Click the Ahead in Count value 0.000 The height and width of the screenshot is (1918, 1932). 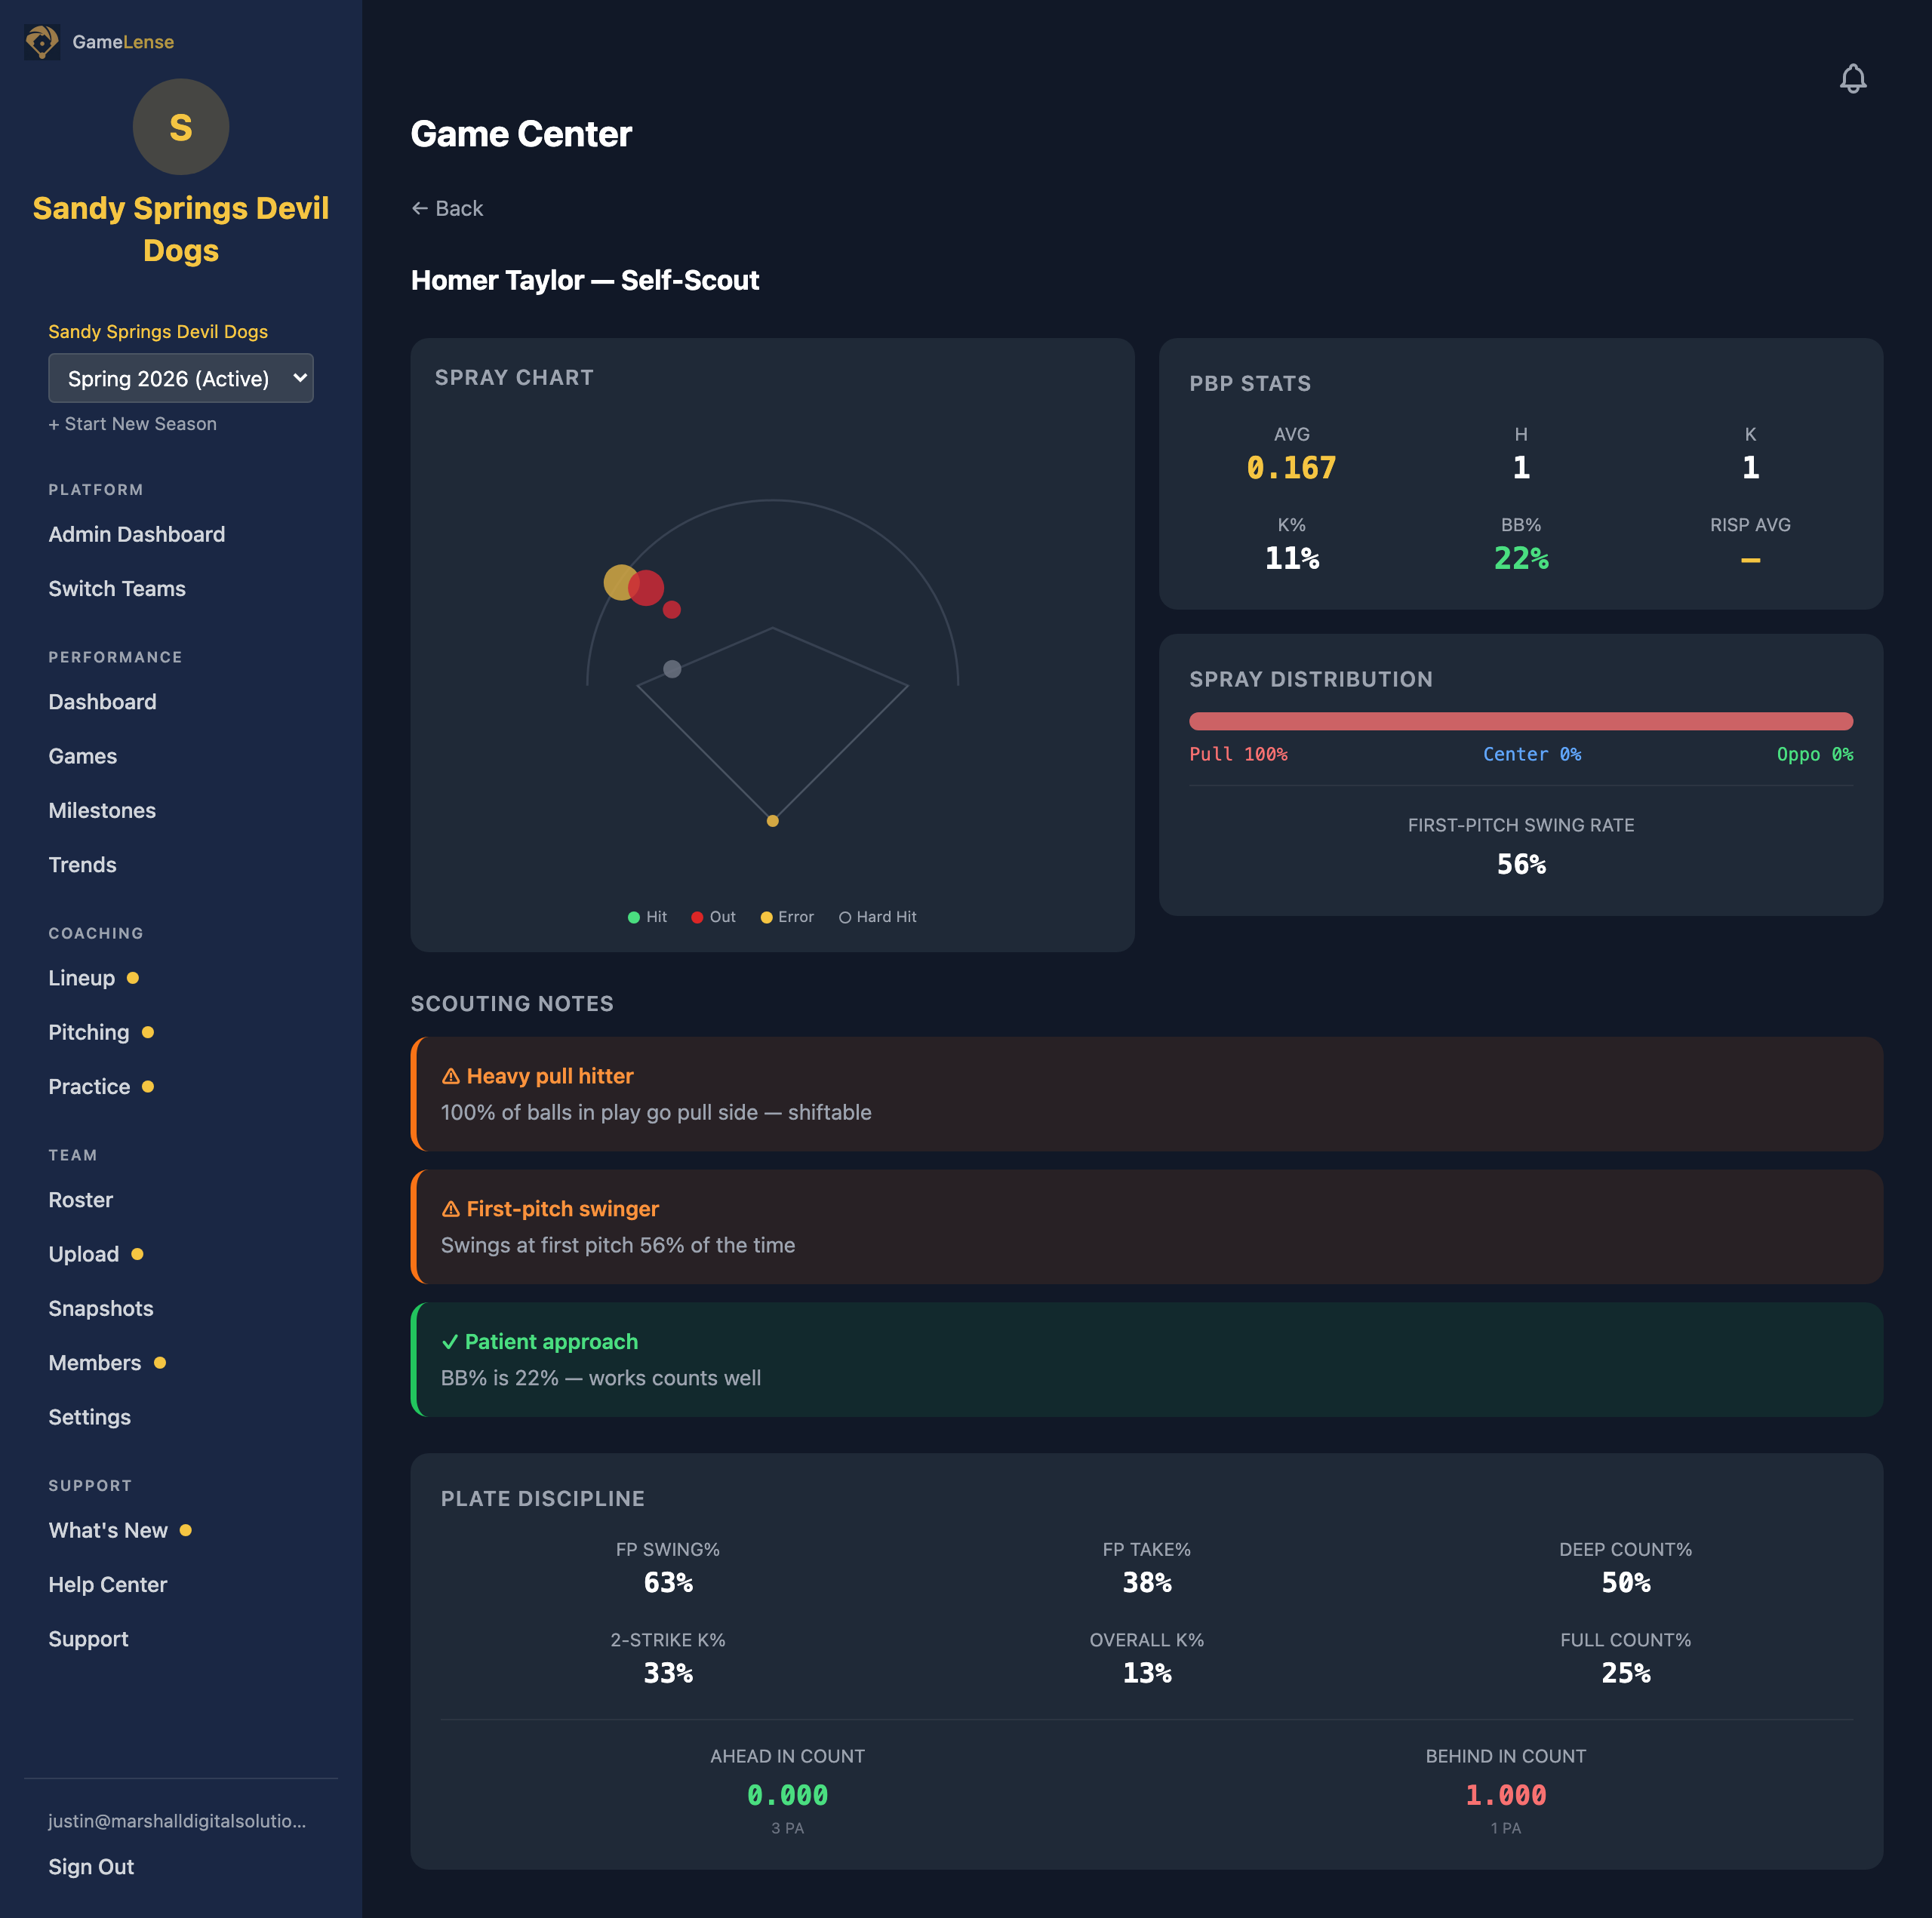pos(788,1796)
